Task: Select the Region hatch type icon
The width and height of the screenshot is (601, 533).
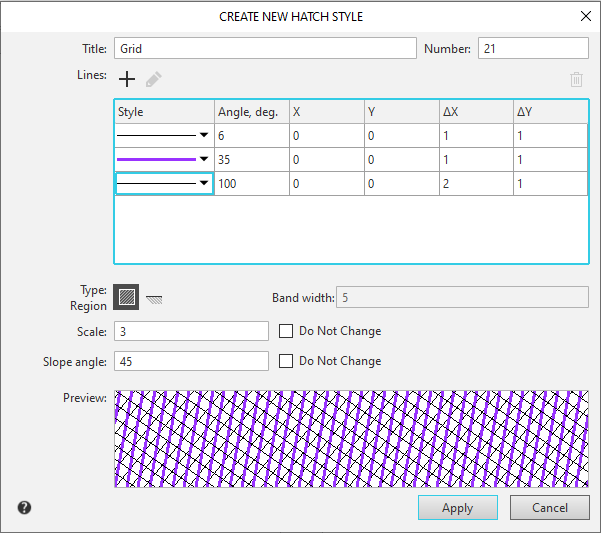Action: (126, 297)
